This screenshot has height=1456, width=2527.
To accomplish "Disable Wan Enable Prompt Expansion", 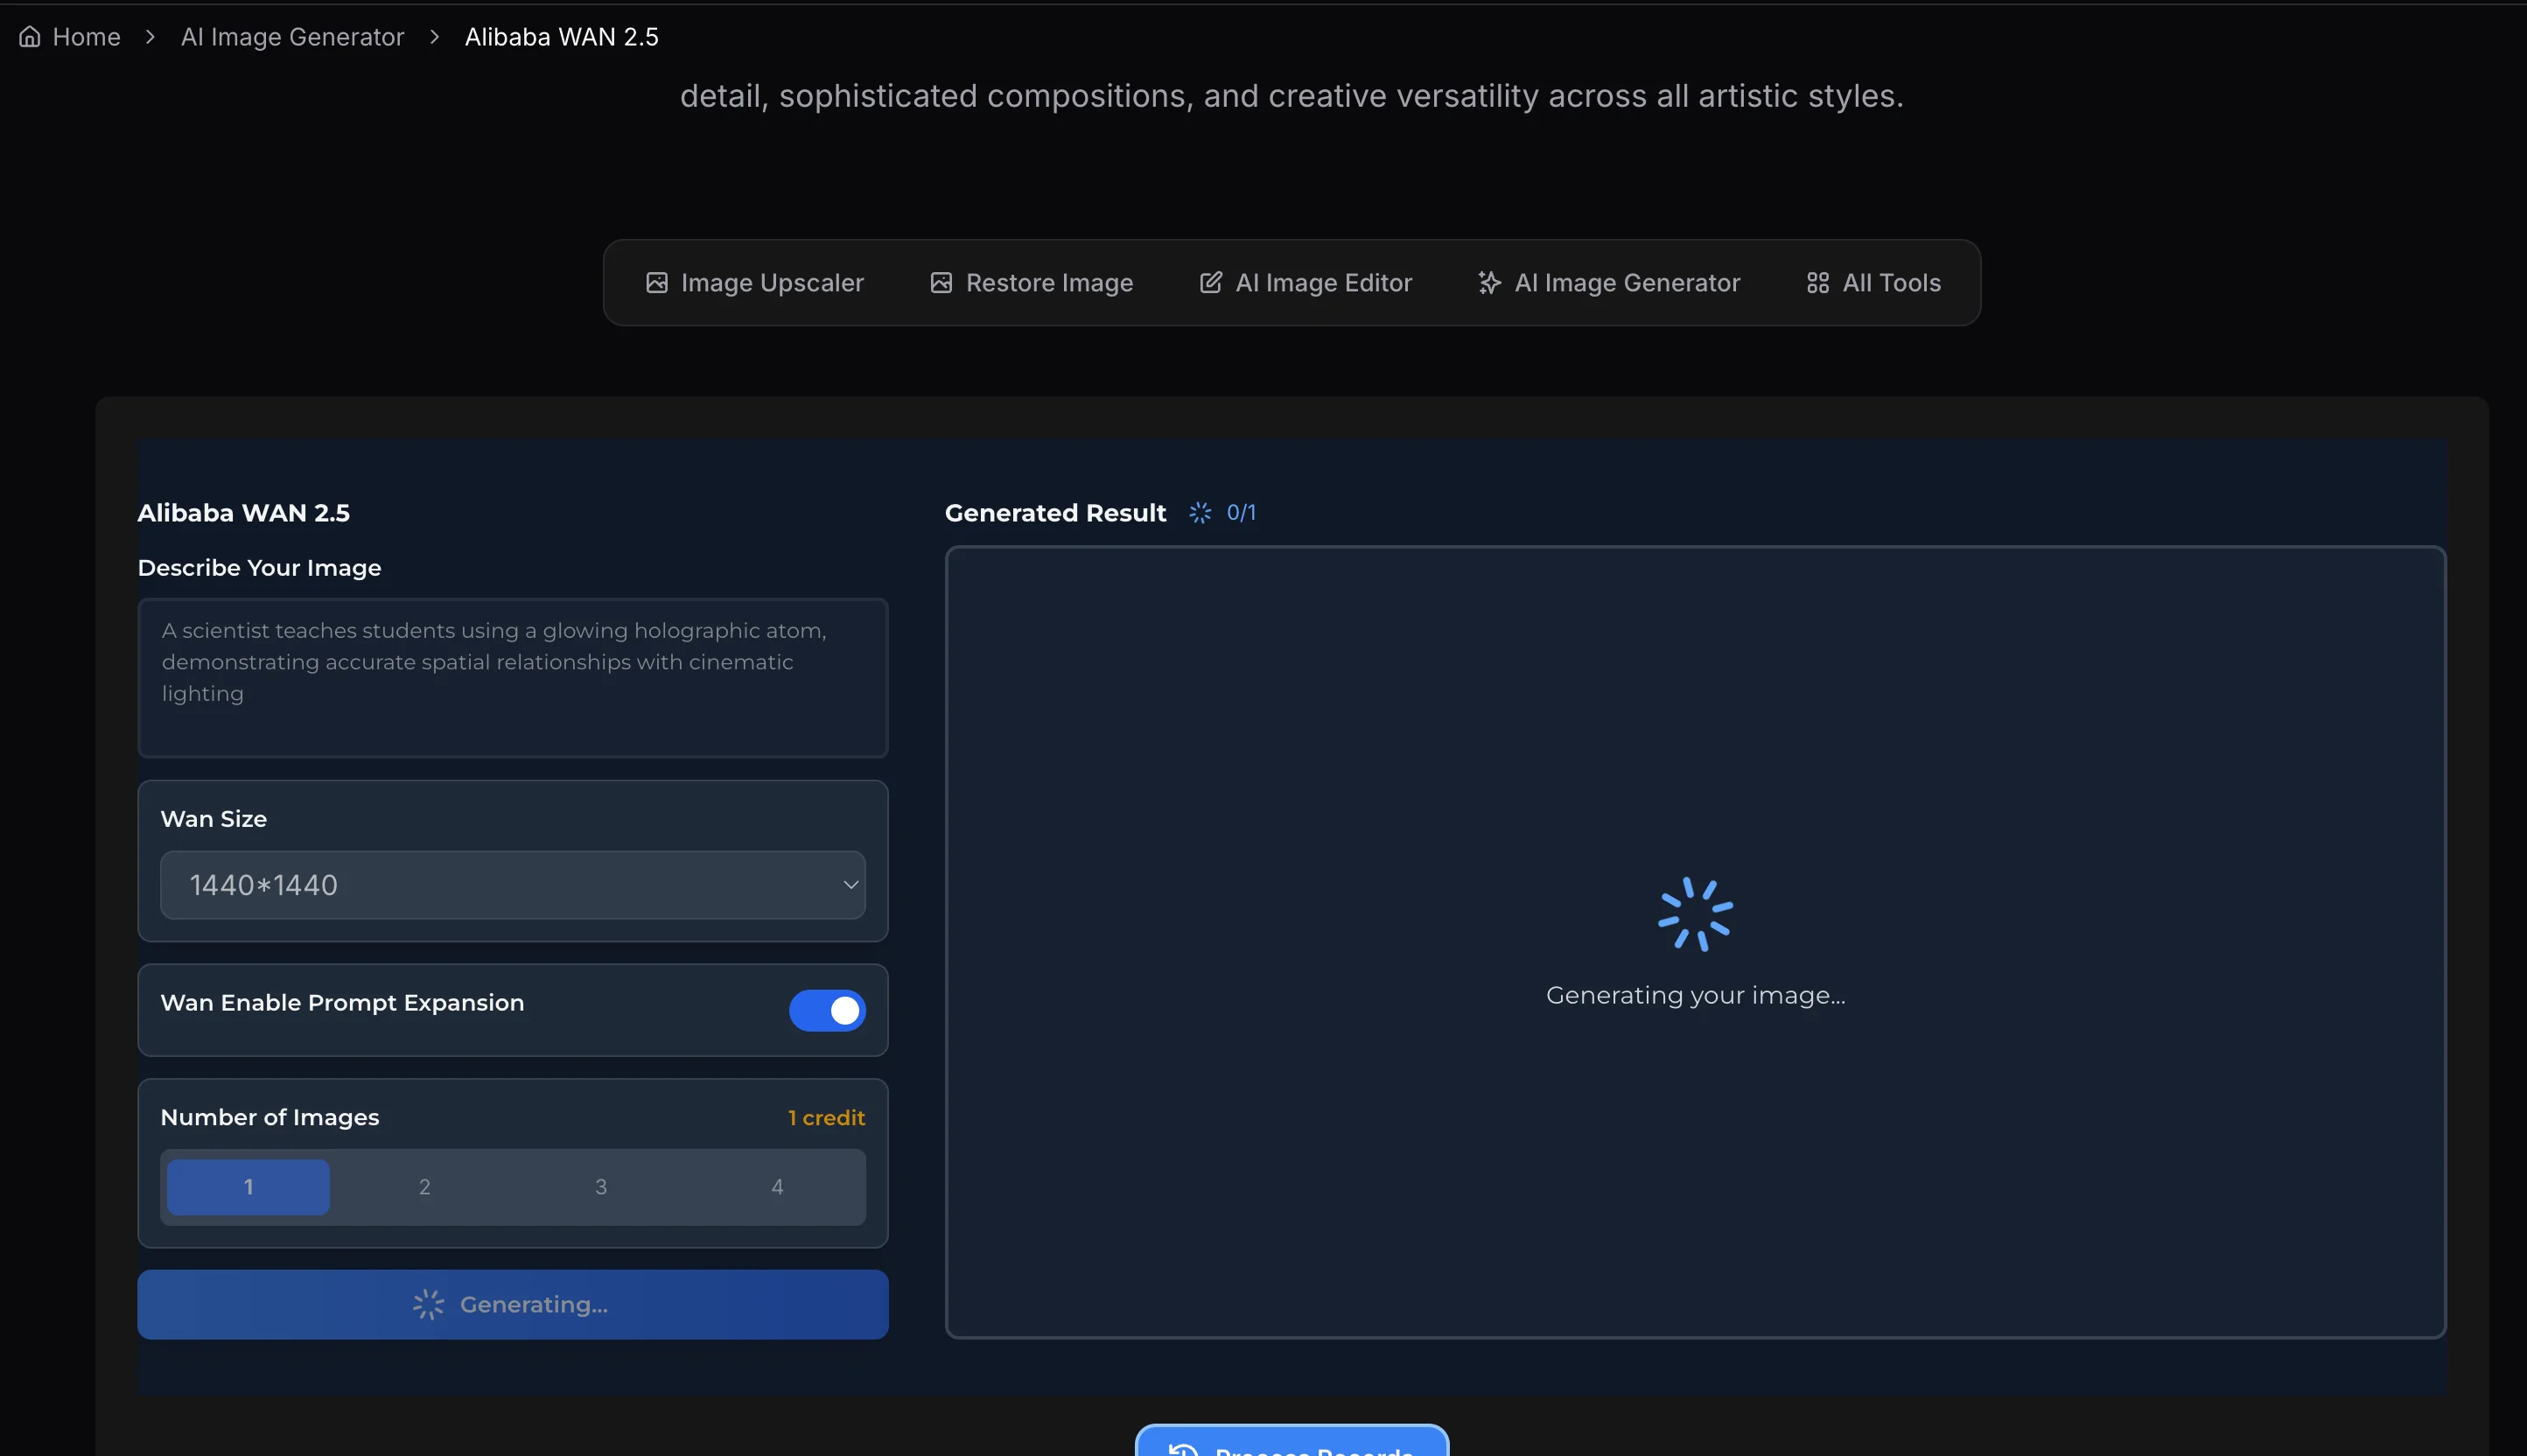I will pos(827,1010).
